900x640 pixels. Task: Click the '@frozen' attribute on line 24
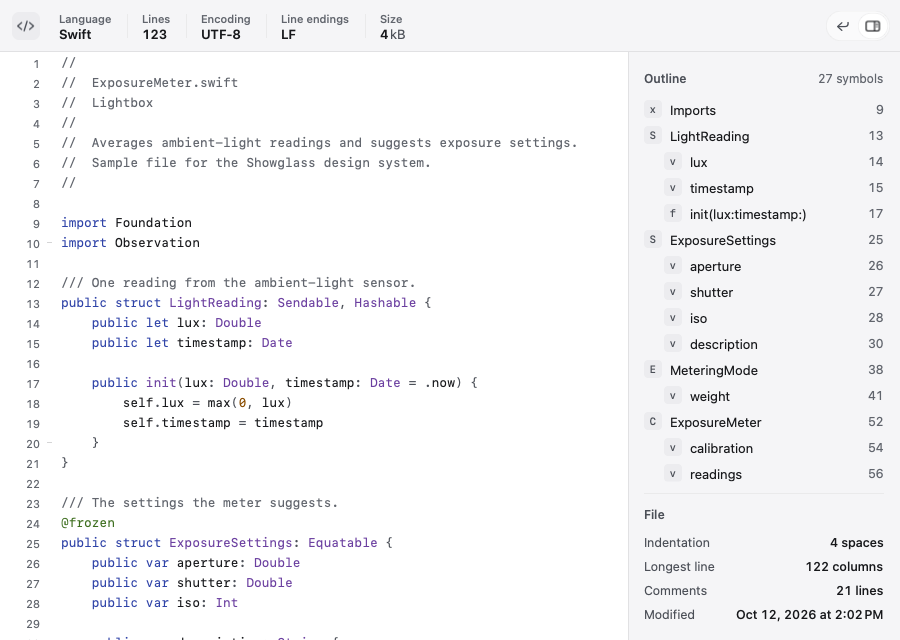pos(88,523)
